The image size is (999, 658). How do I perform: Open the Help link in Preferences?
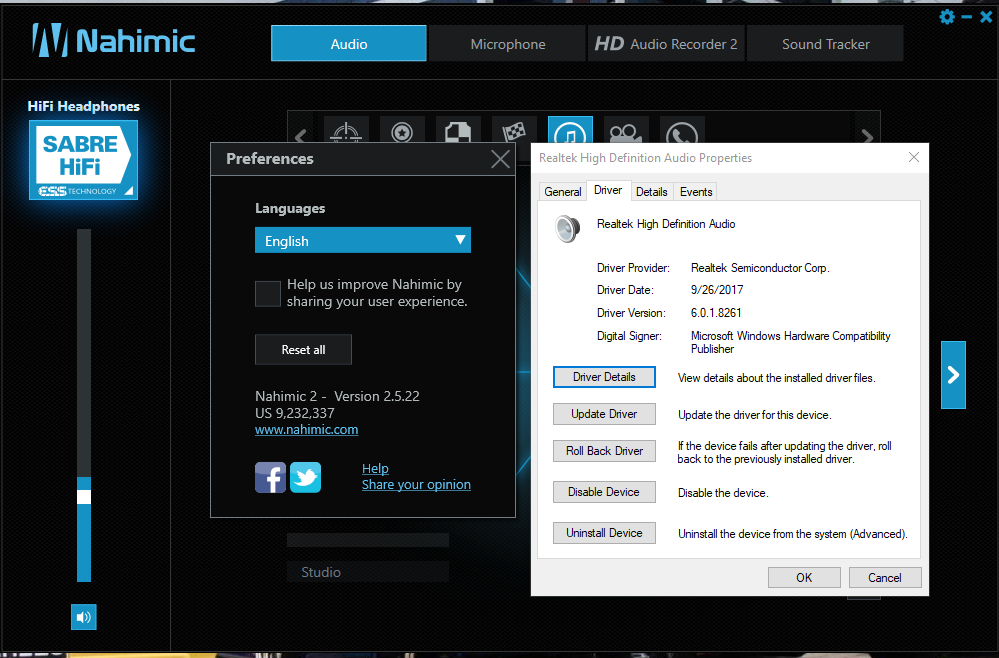pos(375,468)
